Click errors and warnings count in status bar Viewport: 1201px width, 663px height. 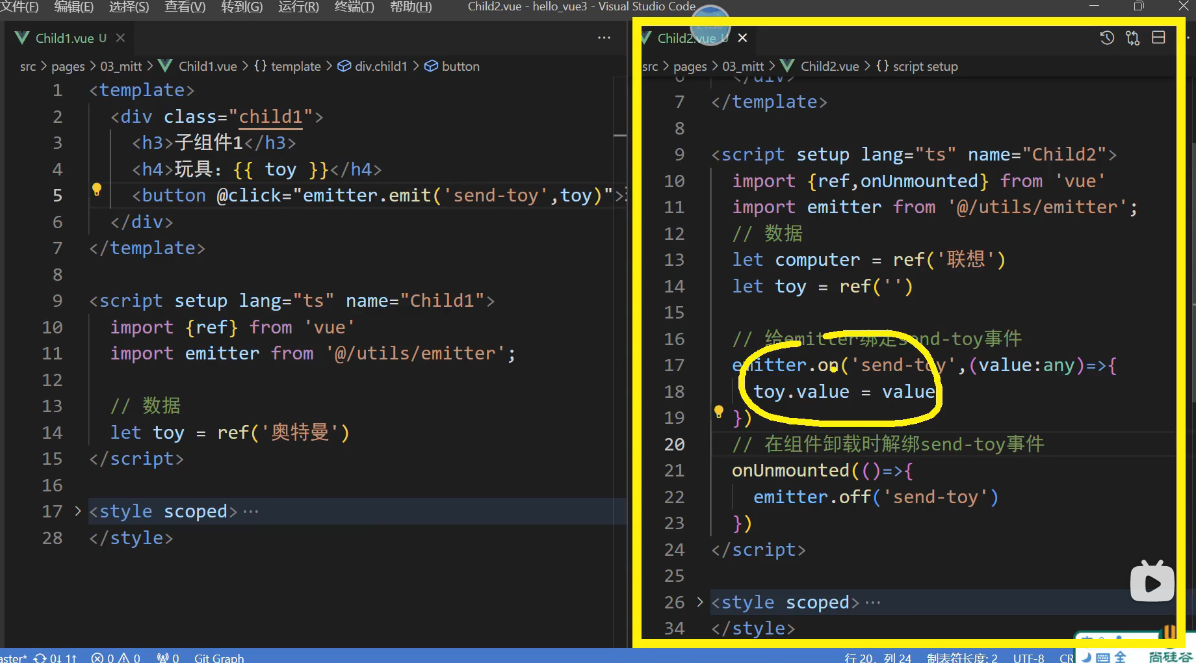[x=117, y=657]
